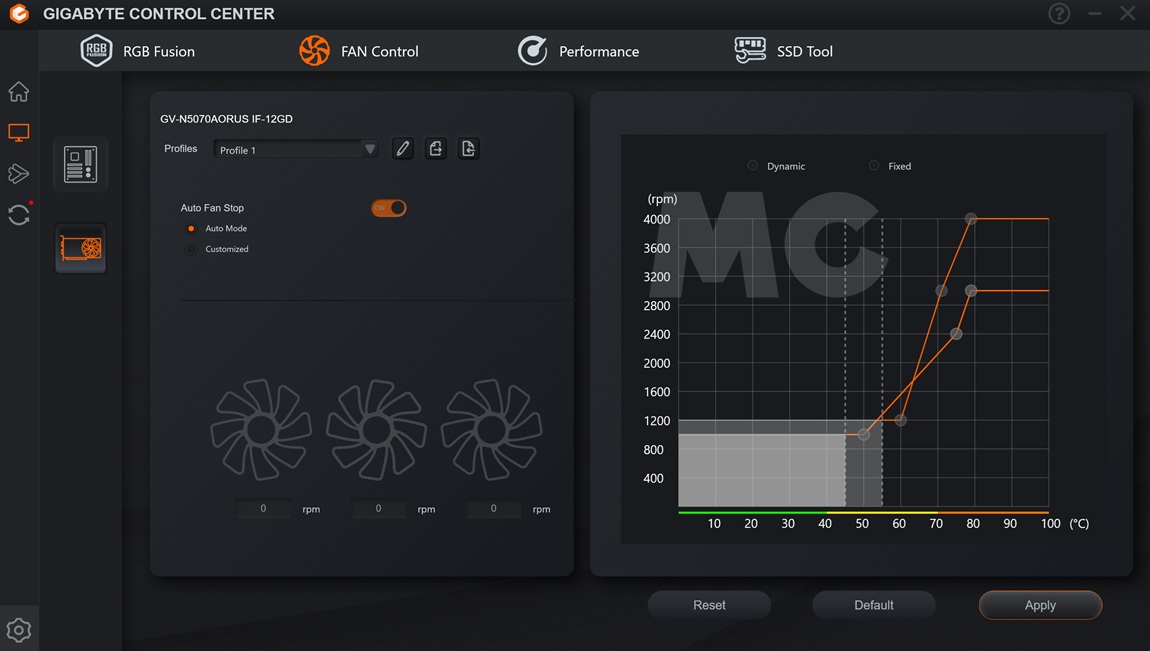Switch to FAN Control tab
The width and height of the screenshot is (1150, 651).
(359, 51)
